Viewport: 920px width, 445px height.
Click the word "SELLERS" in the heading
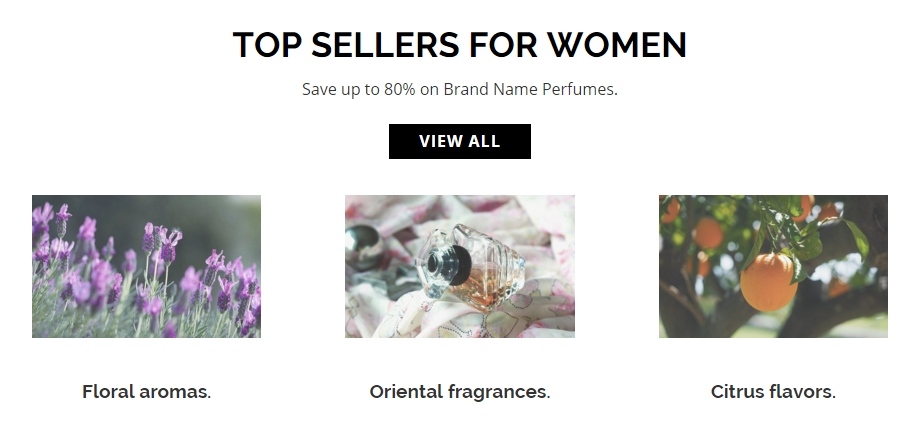[384, 45]
